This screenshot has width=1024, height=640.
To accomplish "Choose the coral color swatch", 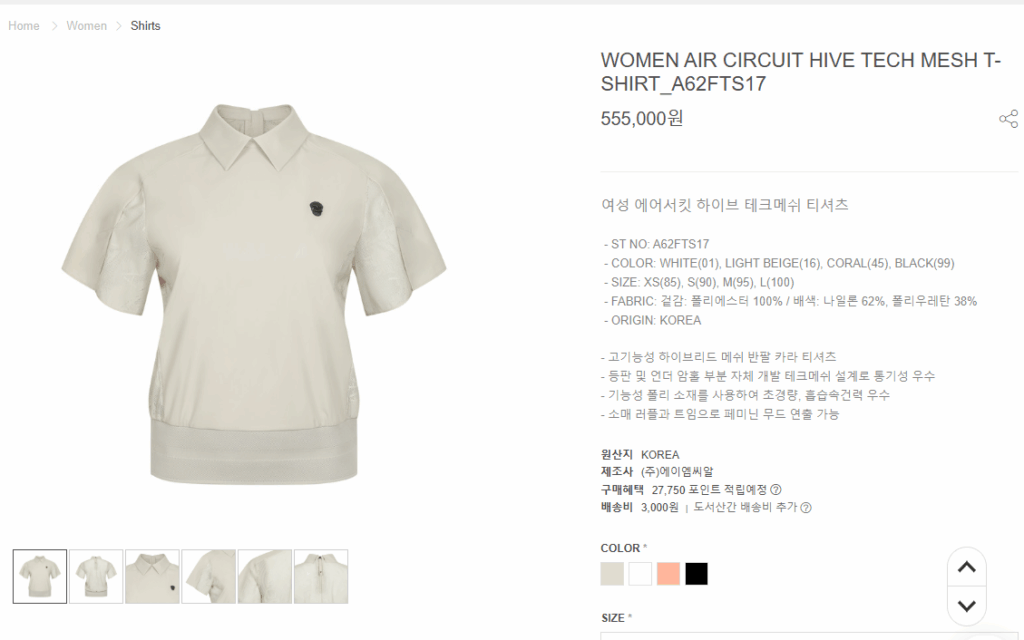I will (668, 573).
